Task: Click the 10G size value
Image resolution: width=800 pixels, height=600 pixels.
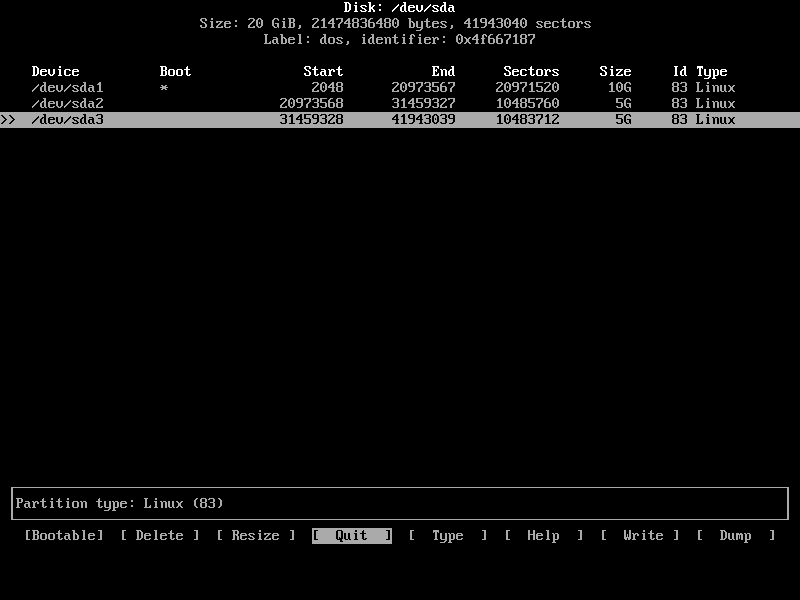Action: [619, 87]
